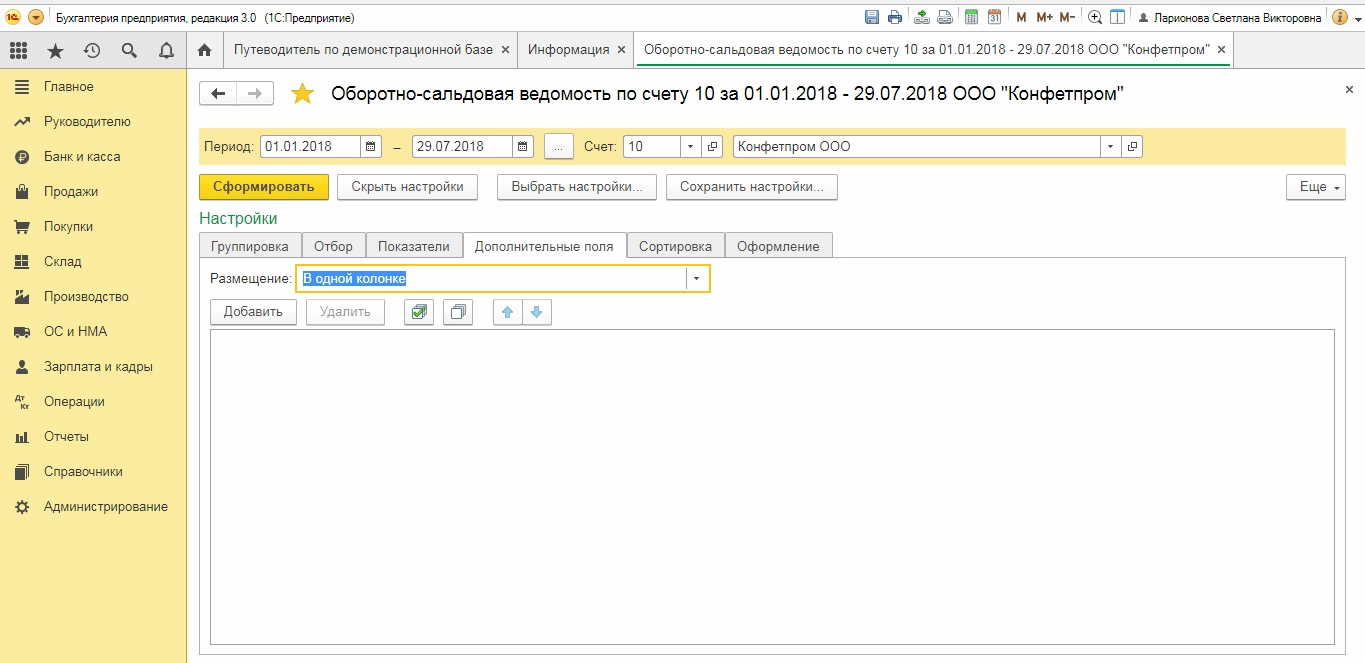Image resolution: width=1365 pixels, height=663 pixels.
Task: Click the print icon in title bar
Action: pos(894,17)
